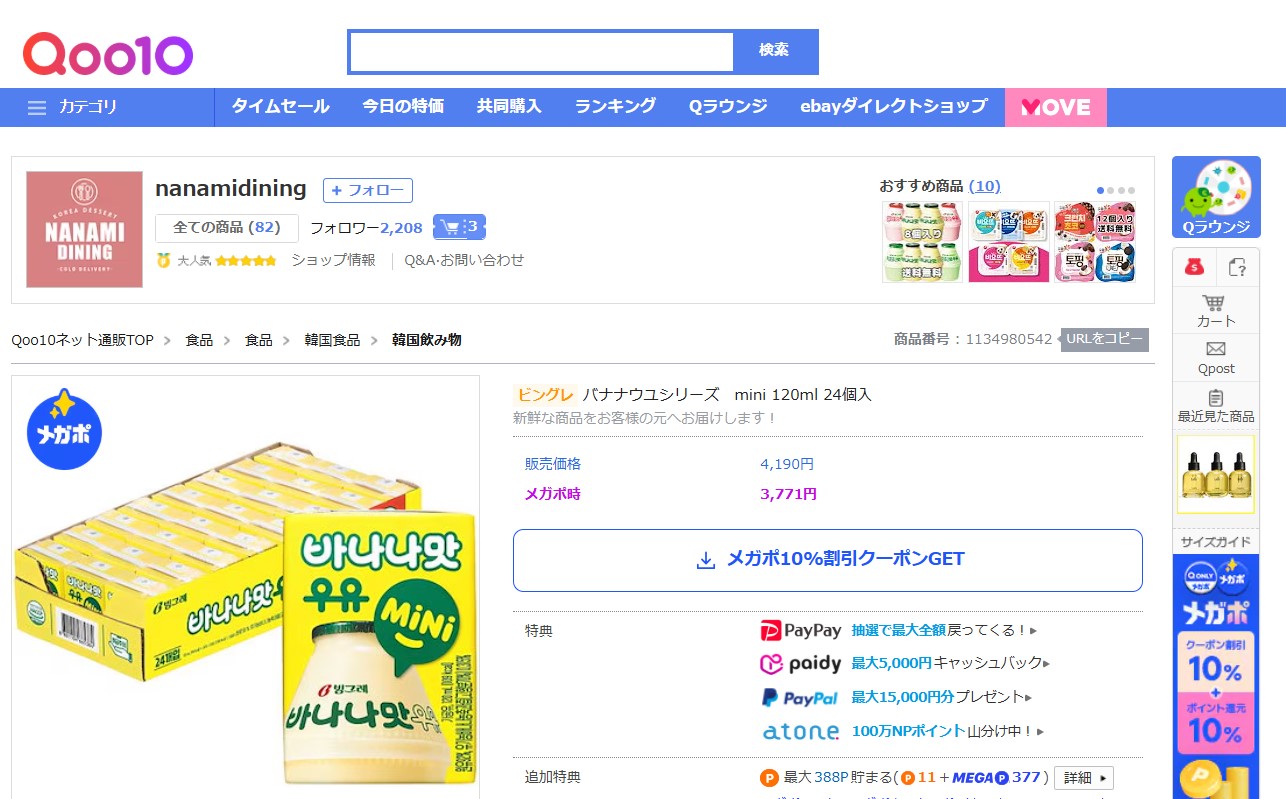1286x799 pixels.
Task: Click the atone logo
Action: click(801, 731)
